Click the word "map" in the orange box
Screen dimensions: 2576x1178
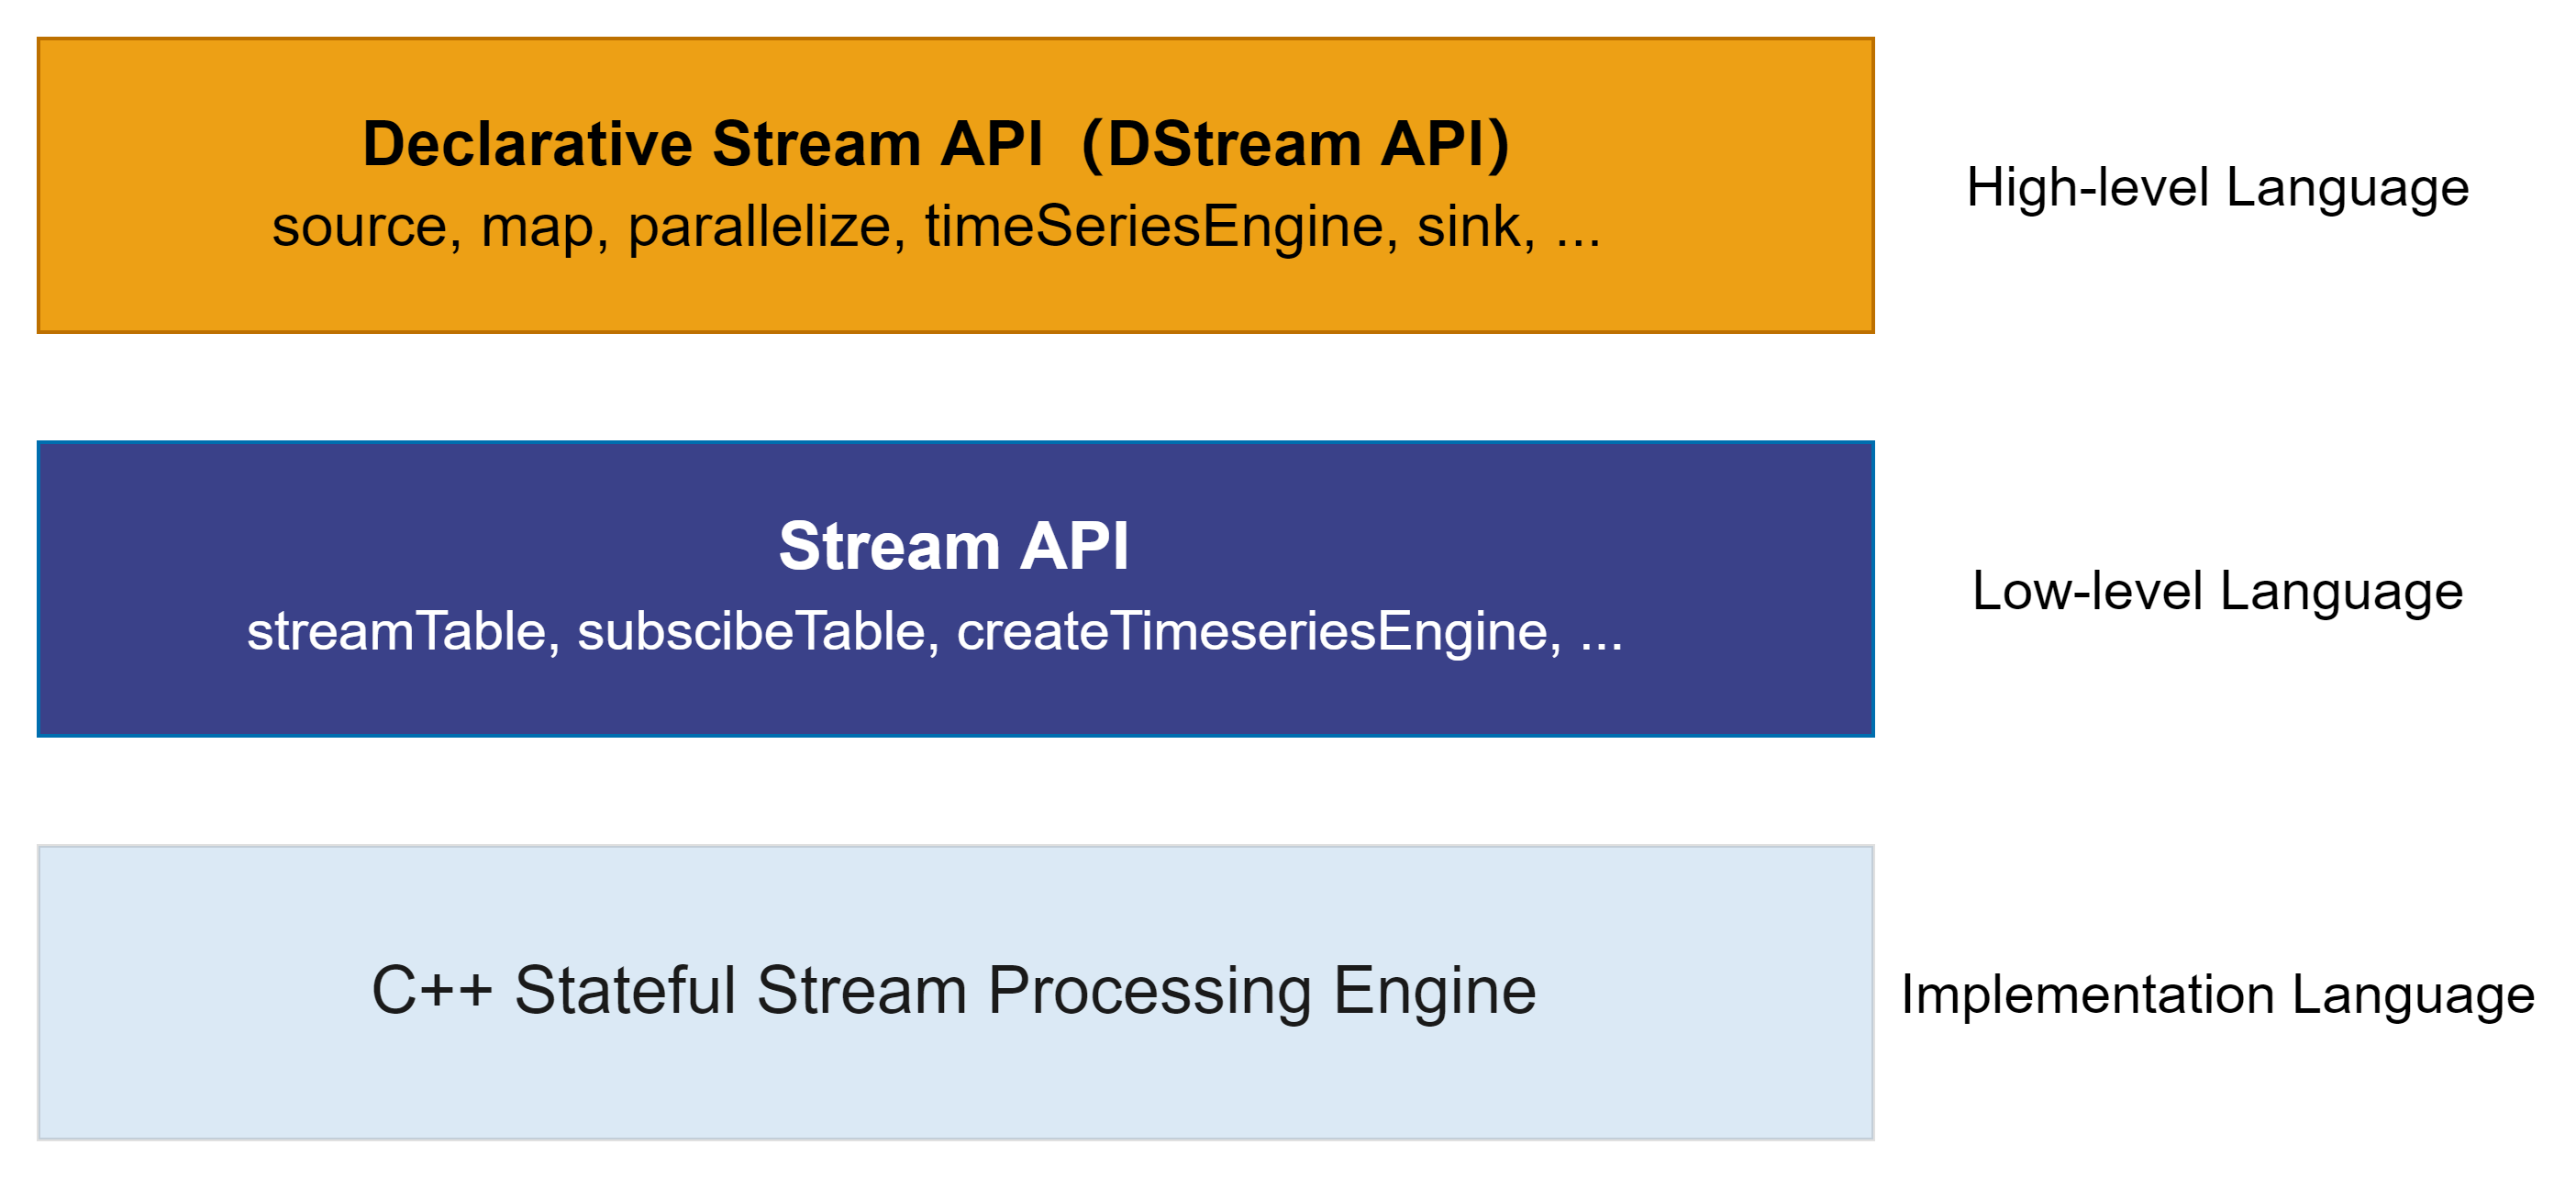537,227
